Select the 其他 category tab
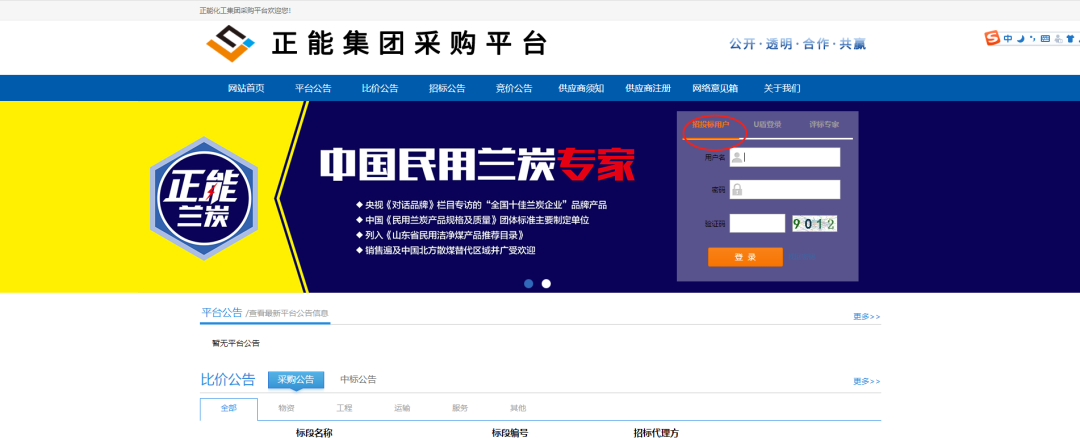 [518, 408]
